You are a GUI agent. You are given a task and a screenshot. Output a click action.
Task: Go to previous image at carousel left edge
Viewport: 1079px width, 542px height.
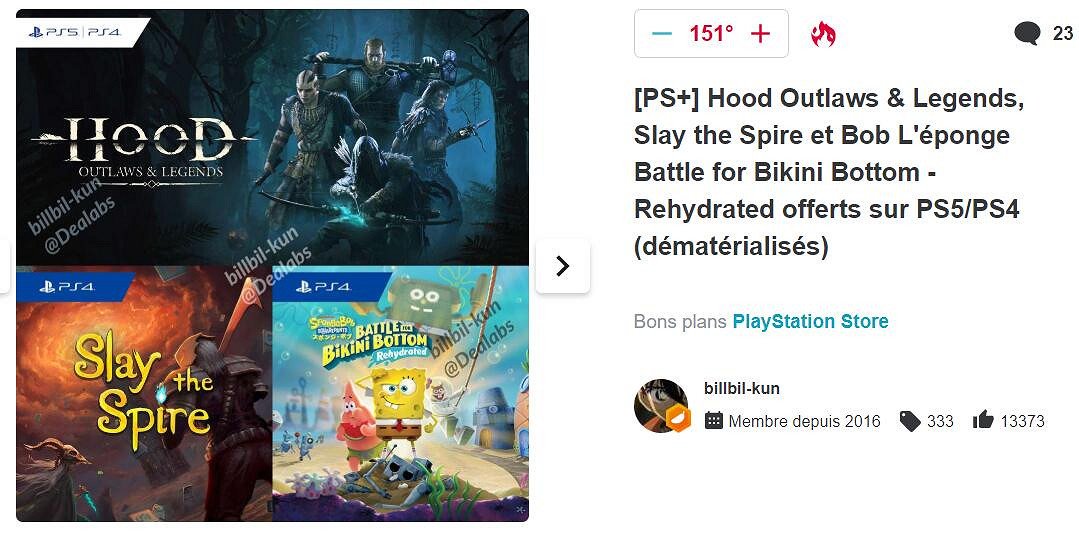tap(5, 266)
